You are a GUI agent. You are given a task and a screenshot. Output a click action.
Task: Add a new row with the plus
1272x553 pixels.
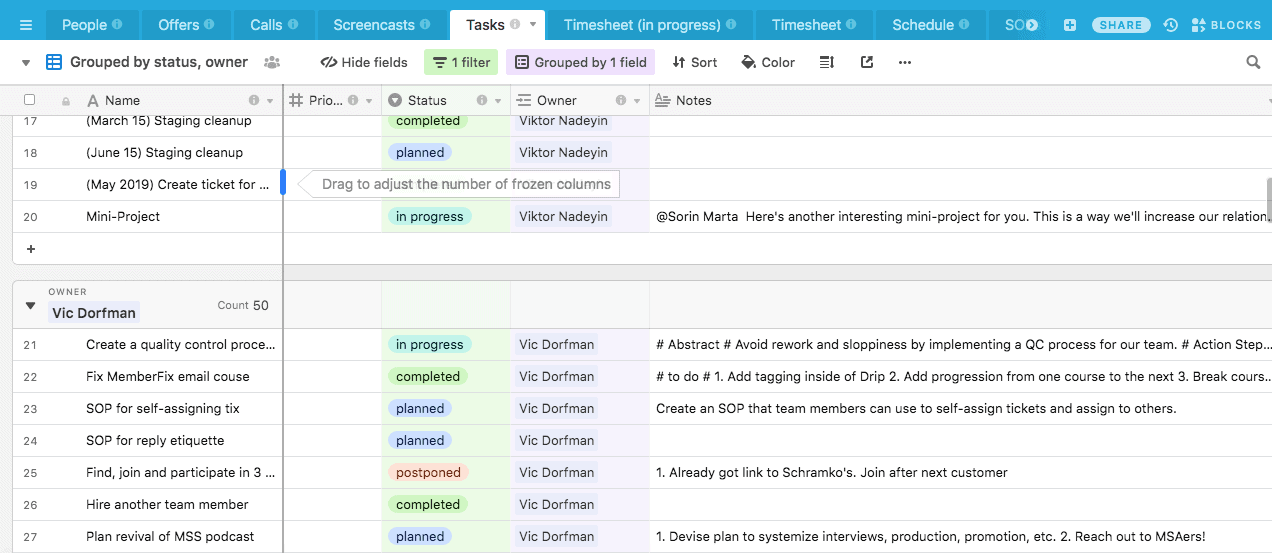tap(30, 249)
